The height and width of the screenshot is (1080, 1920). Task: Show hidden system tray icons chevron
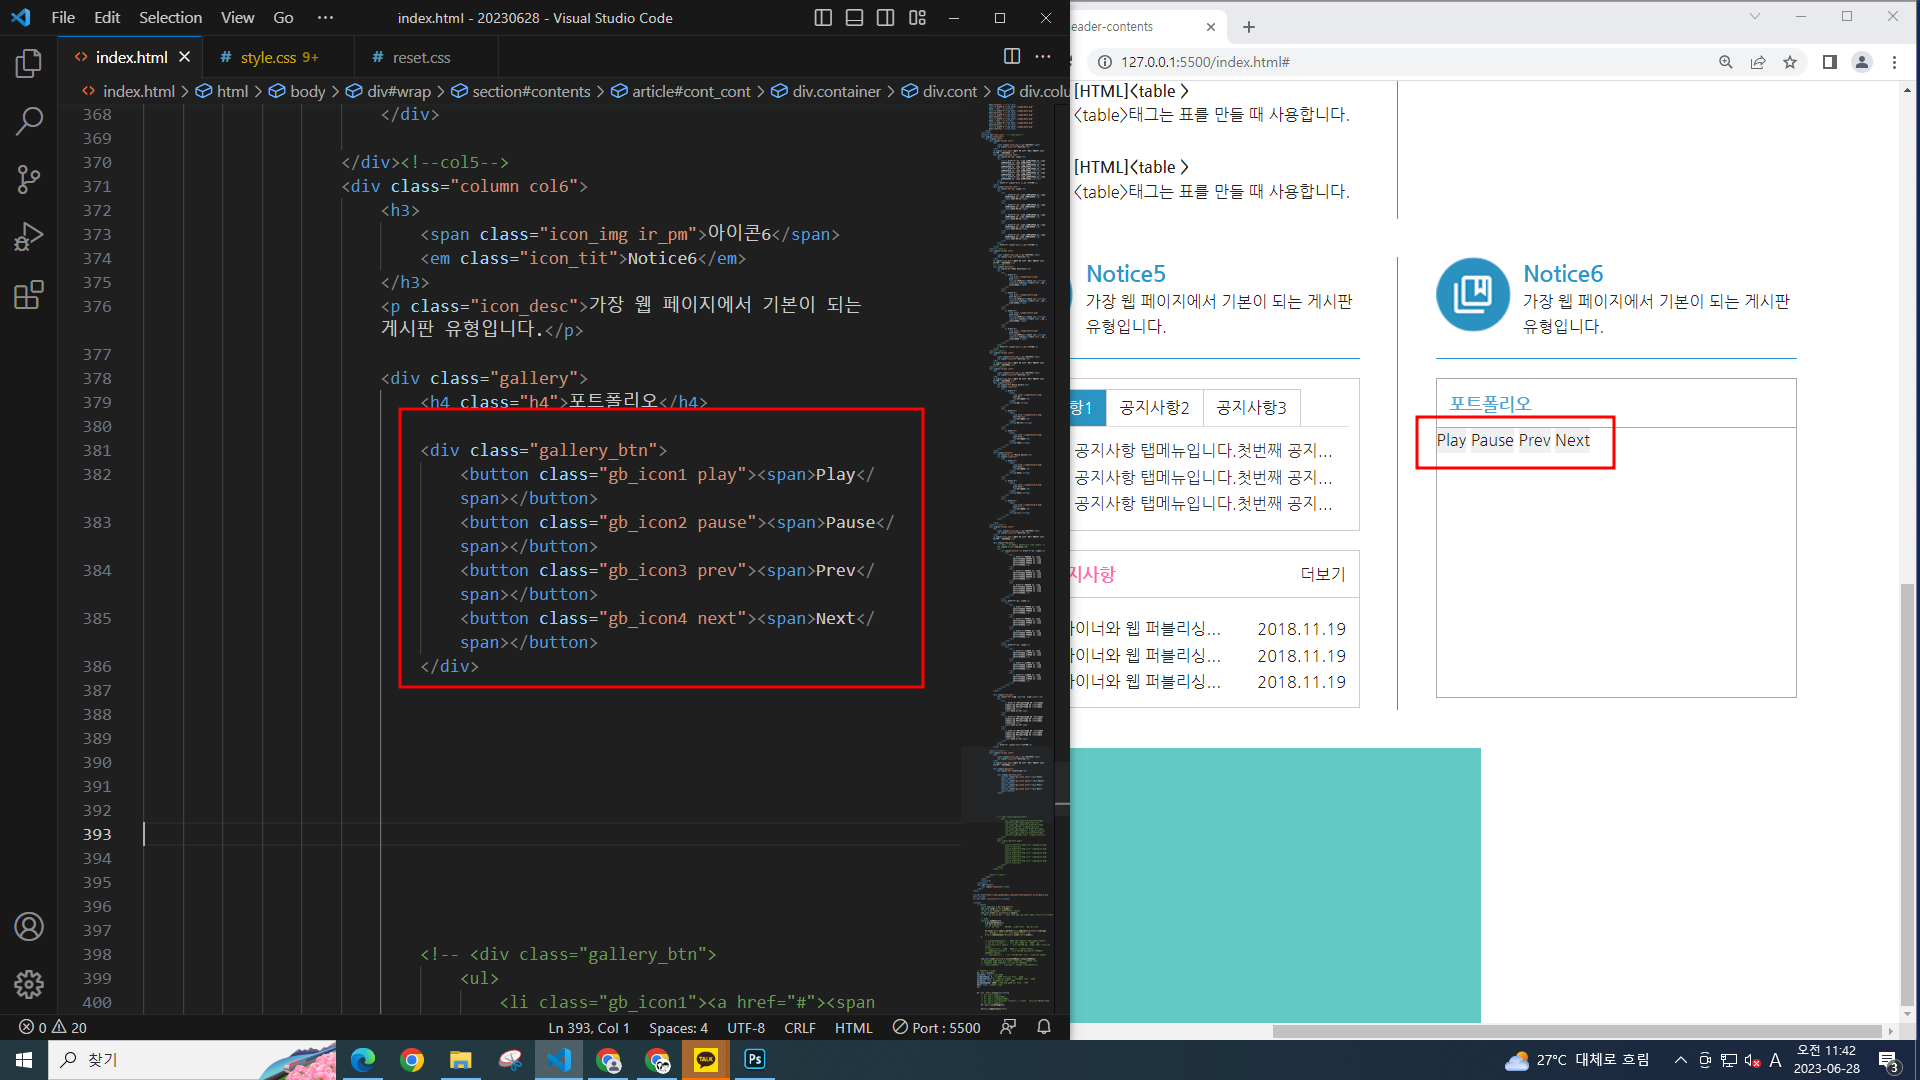1680,1060
